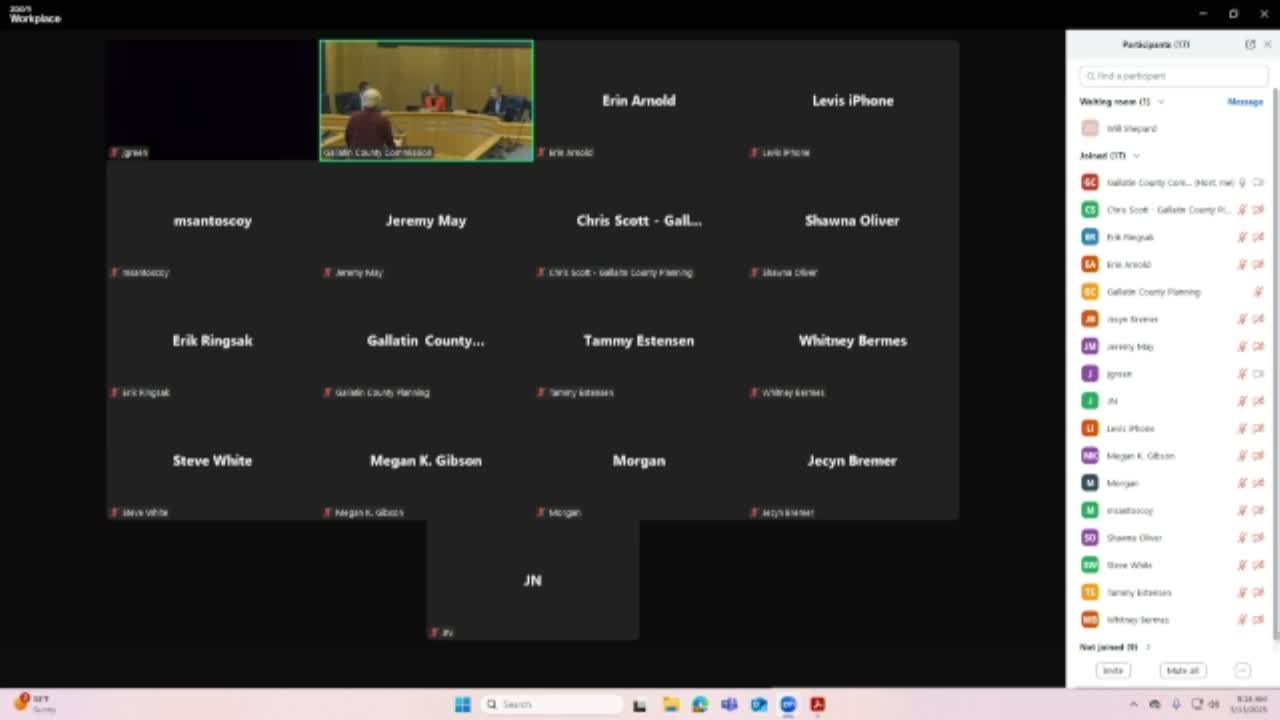The image size is (1280, 720).
Task: Click Erin Arnold's avatar in participant list
Action: point(1090,264)
